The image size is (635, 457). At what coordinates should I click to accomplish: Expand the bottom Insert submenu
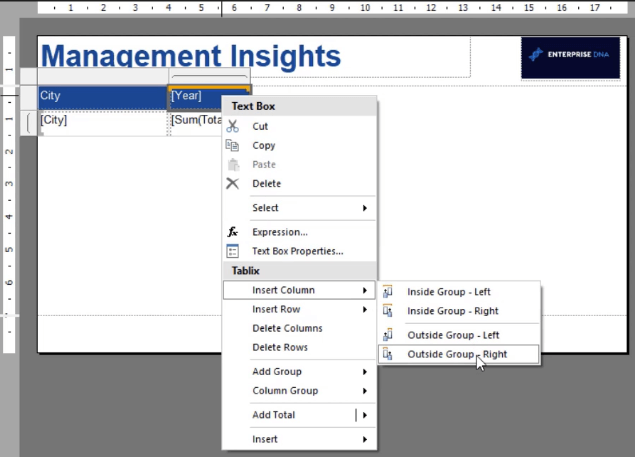pyautogui.click(x=300, y=439)
